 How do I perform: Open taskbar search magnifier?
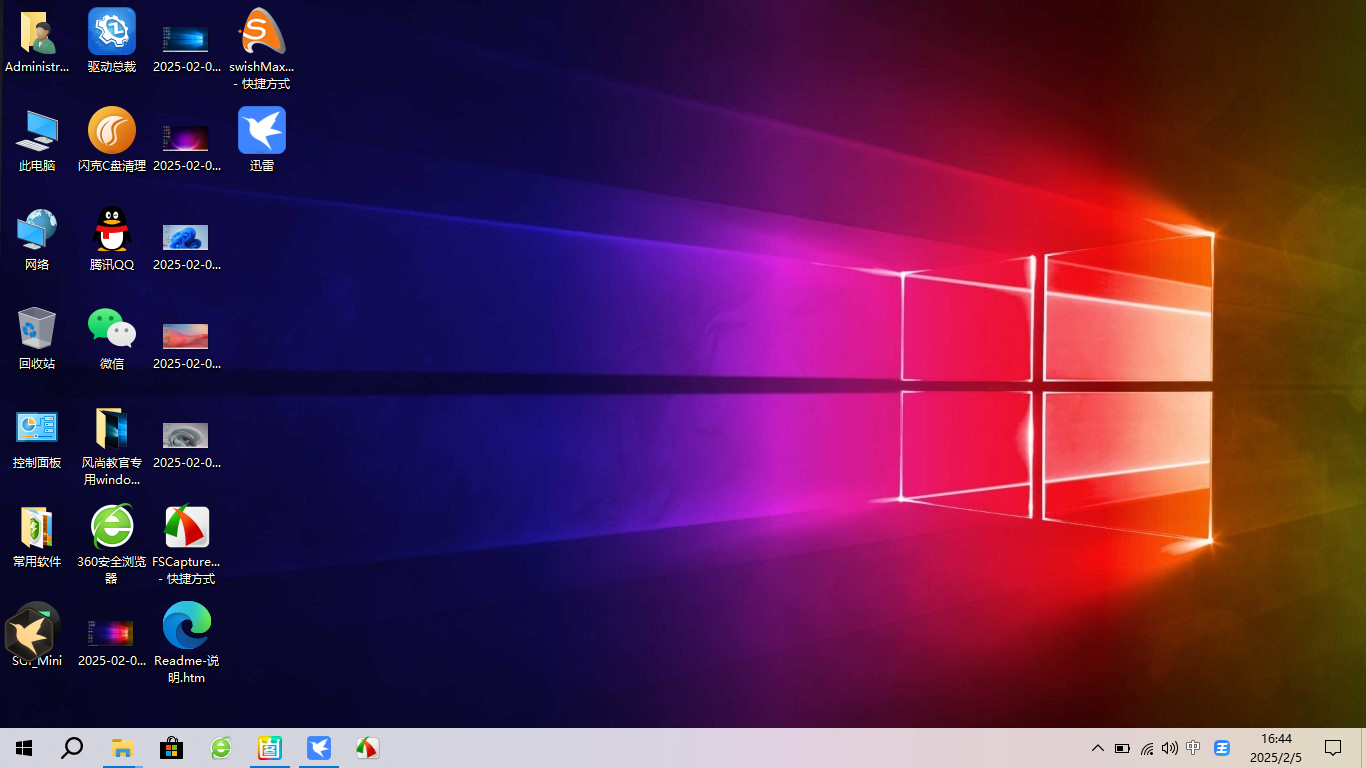point(72,748)
